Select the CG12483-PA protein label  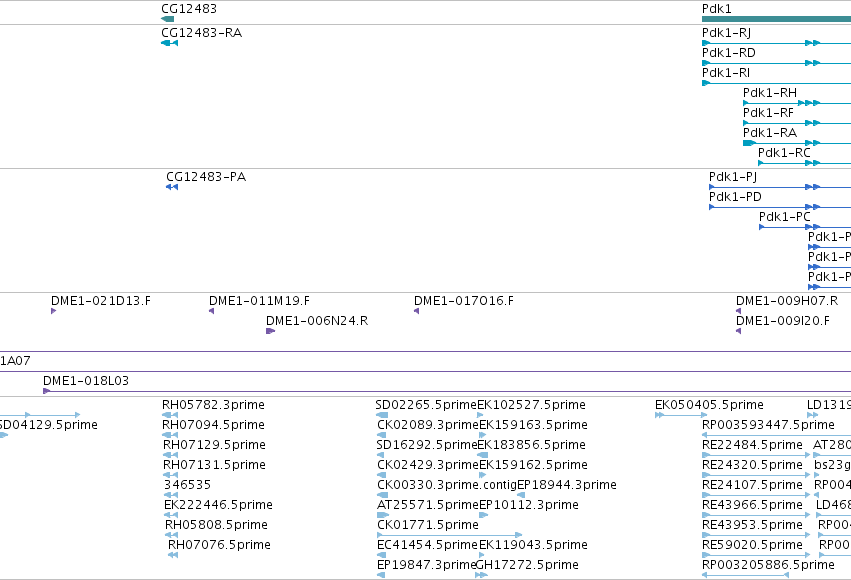coord(206,177)
